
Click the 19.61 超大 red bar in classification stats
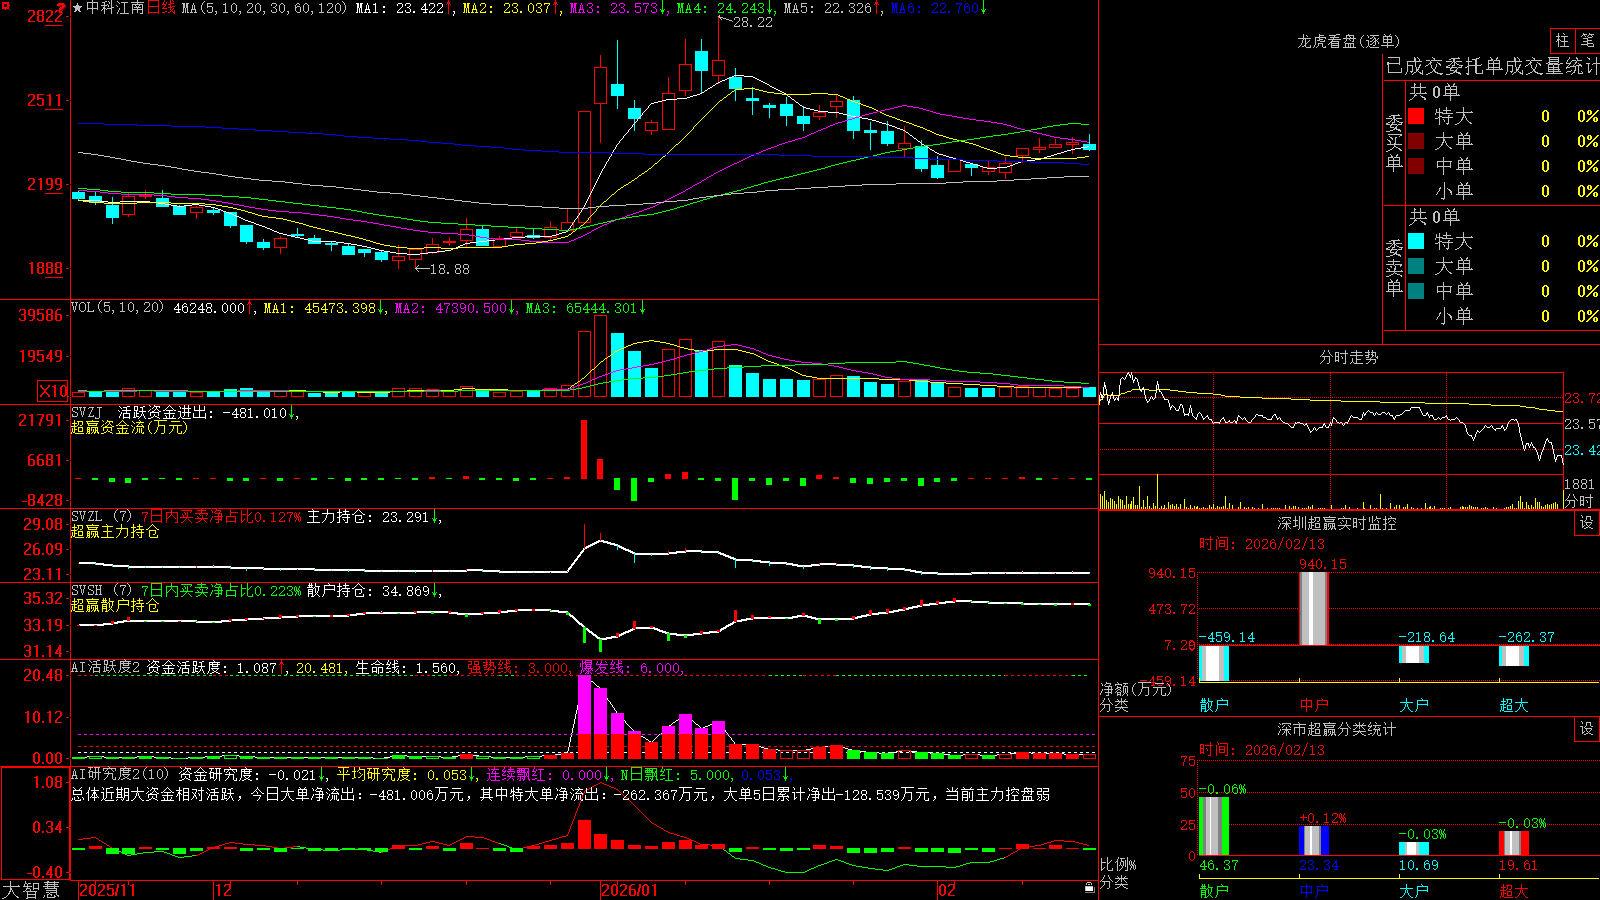click(x=1514, y=843)
